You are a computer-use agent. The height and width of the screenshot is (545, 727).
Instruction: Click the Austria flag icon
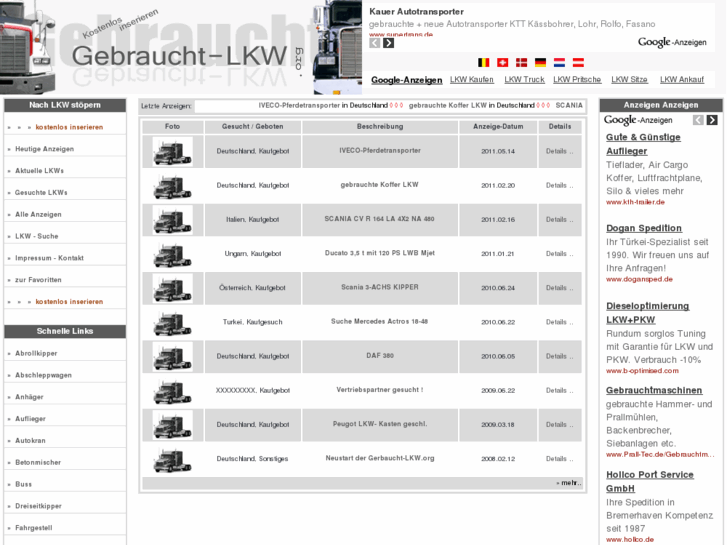tap(578, 62)
